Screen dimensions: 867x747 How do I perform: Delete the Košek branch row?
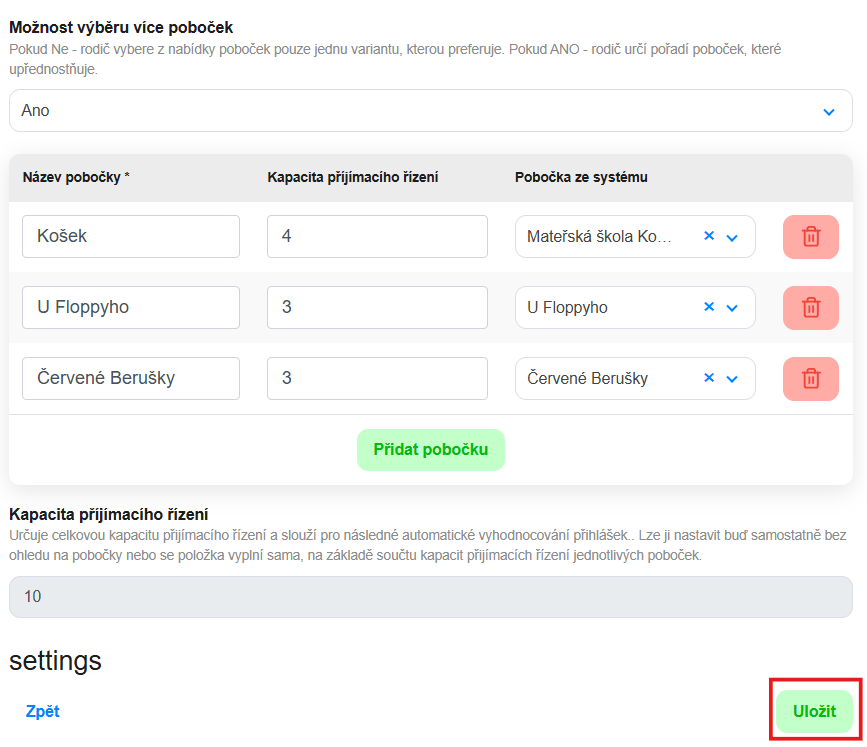pyautogui.click(x=810, y=237)
